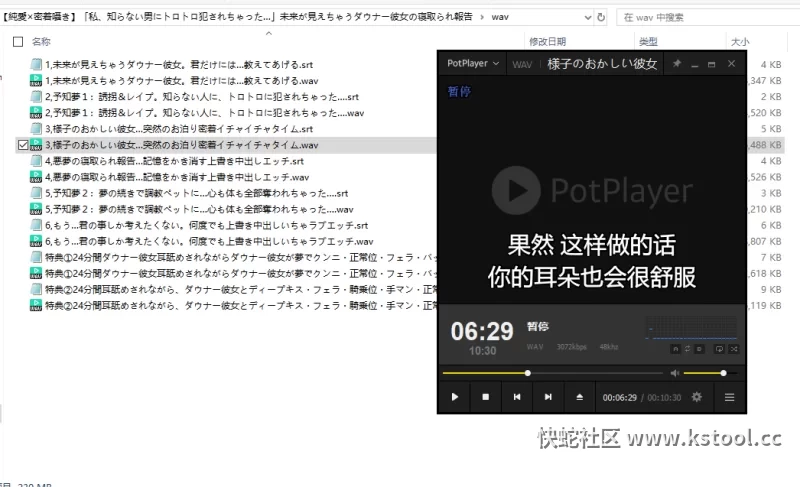
Task: Select the 3,様子のおかしい彼女 srt file name
Action: 179,129
